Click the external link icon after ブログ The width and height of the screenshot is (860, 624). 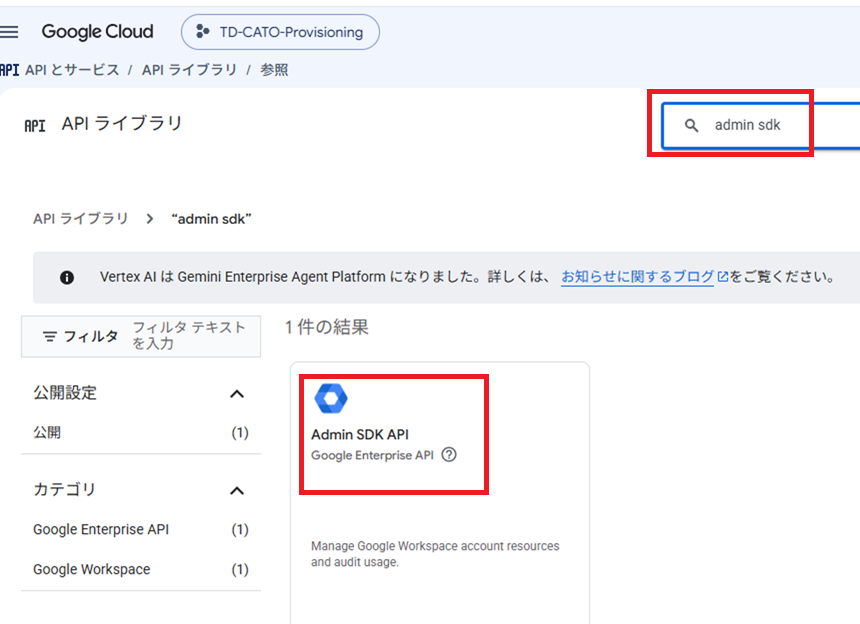723,277
